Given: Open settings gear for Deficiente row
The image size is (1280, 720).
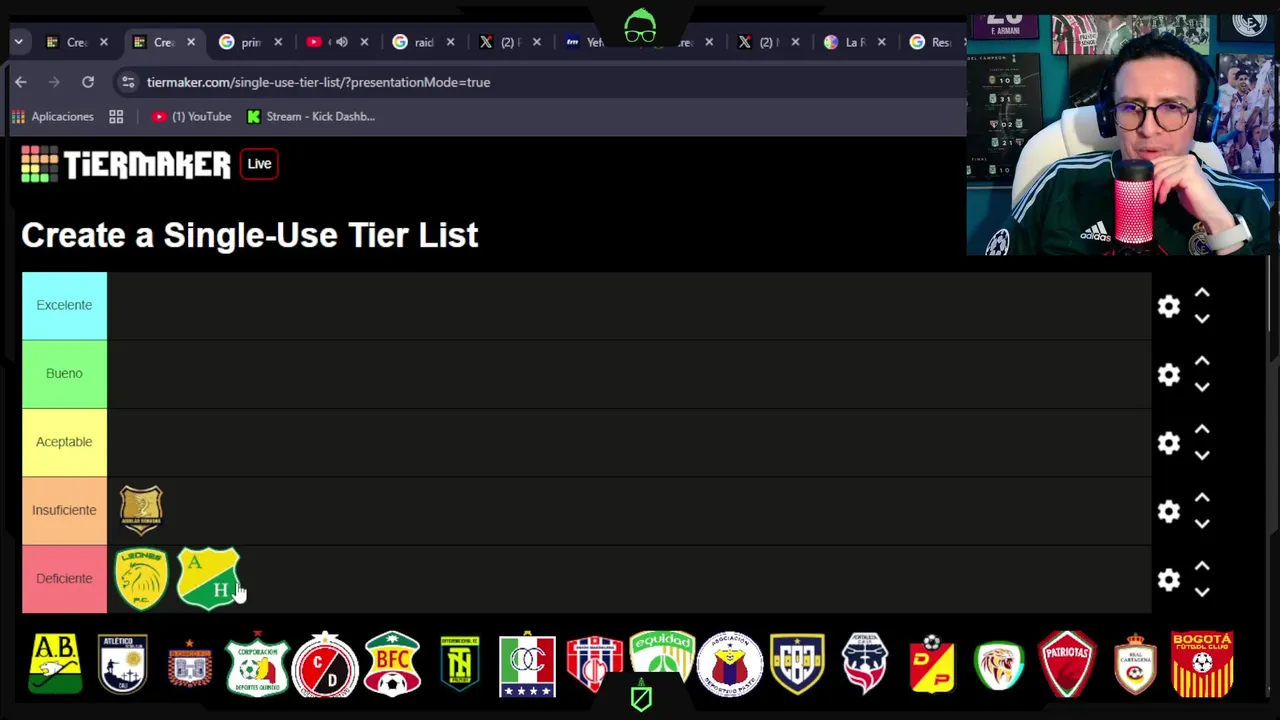Looking at the screenshot, I should coord(1168,579).
